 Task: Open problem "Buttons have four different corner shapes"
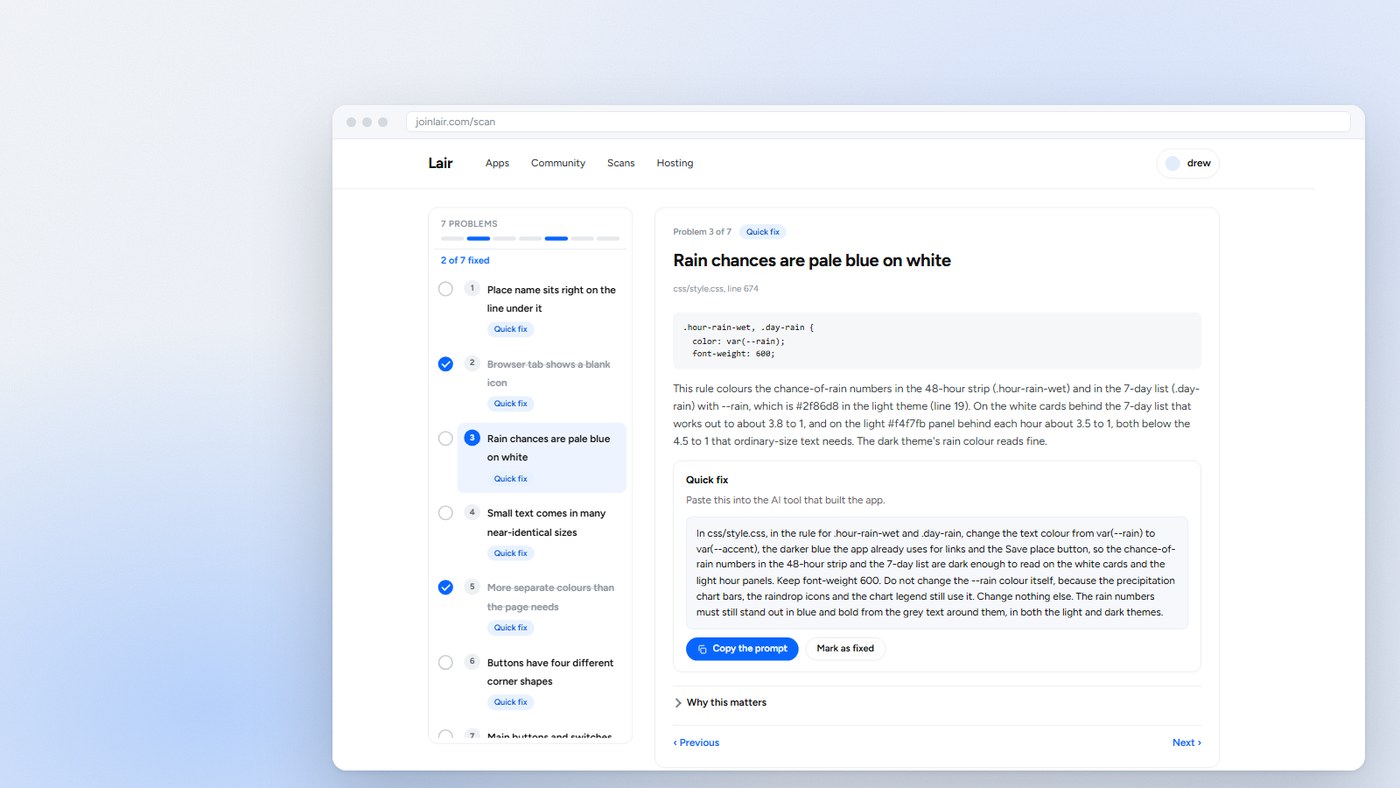pyautogui.click(x=542, y=681)
